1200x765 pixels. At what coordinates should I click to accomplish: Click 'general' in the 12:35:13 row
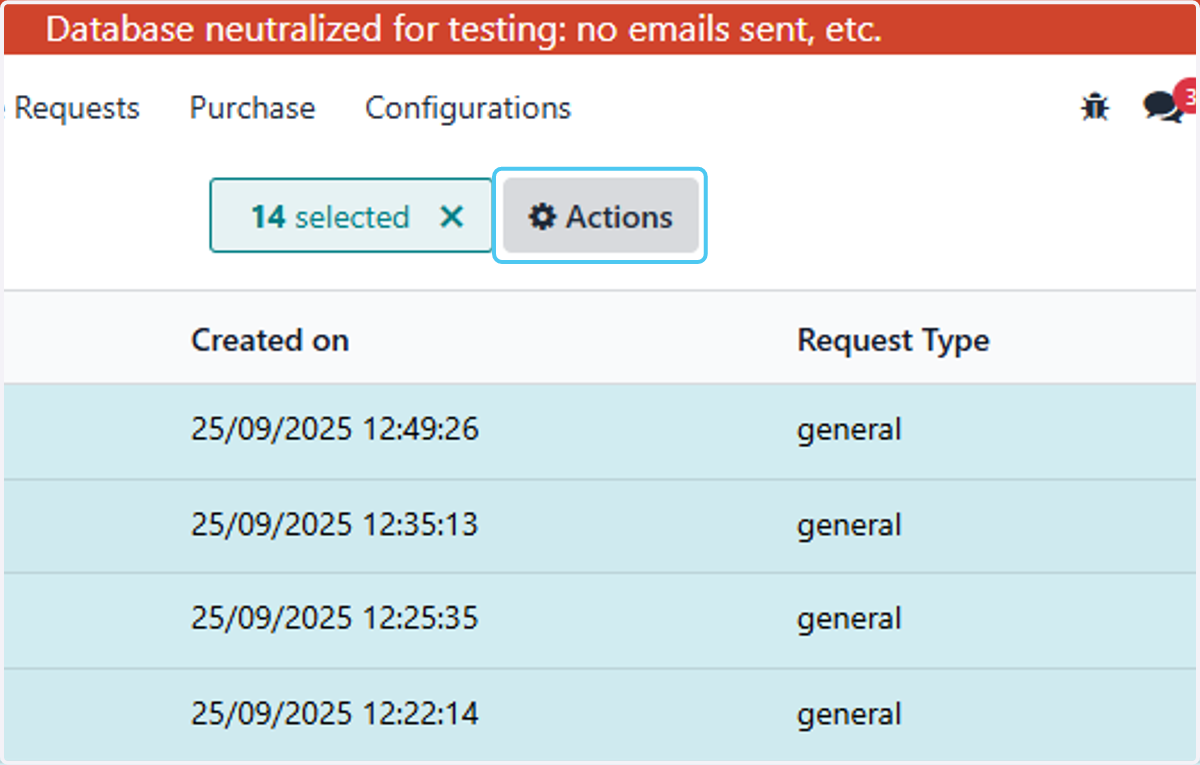[849, 526]
